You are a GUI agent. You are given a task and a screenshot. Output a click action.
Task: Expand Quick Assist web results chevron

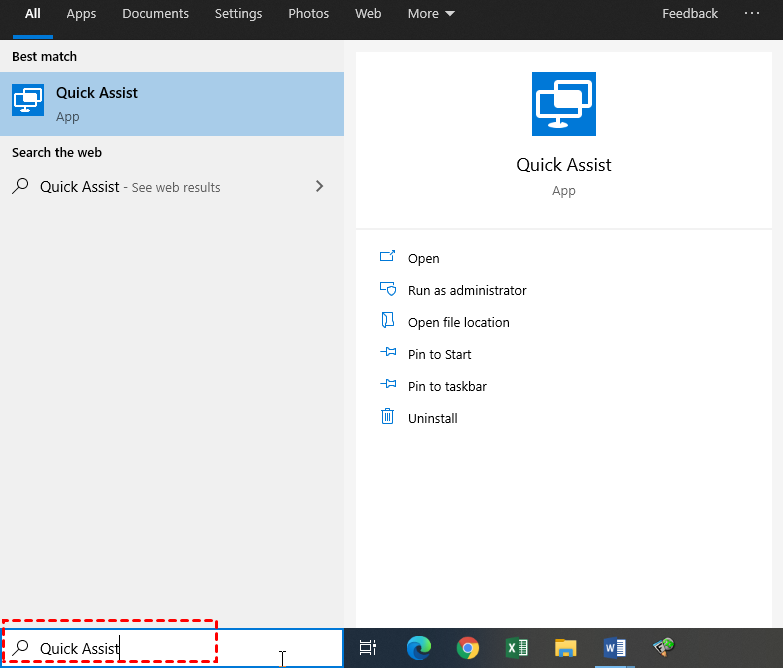point(319,186)
